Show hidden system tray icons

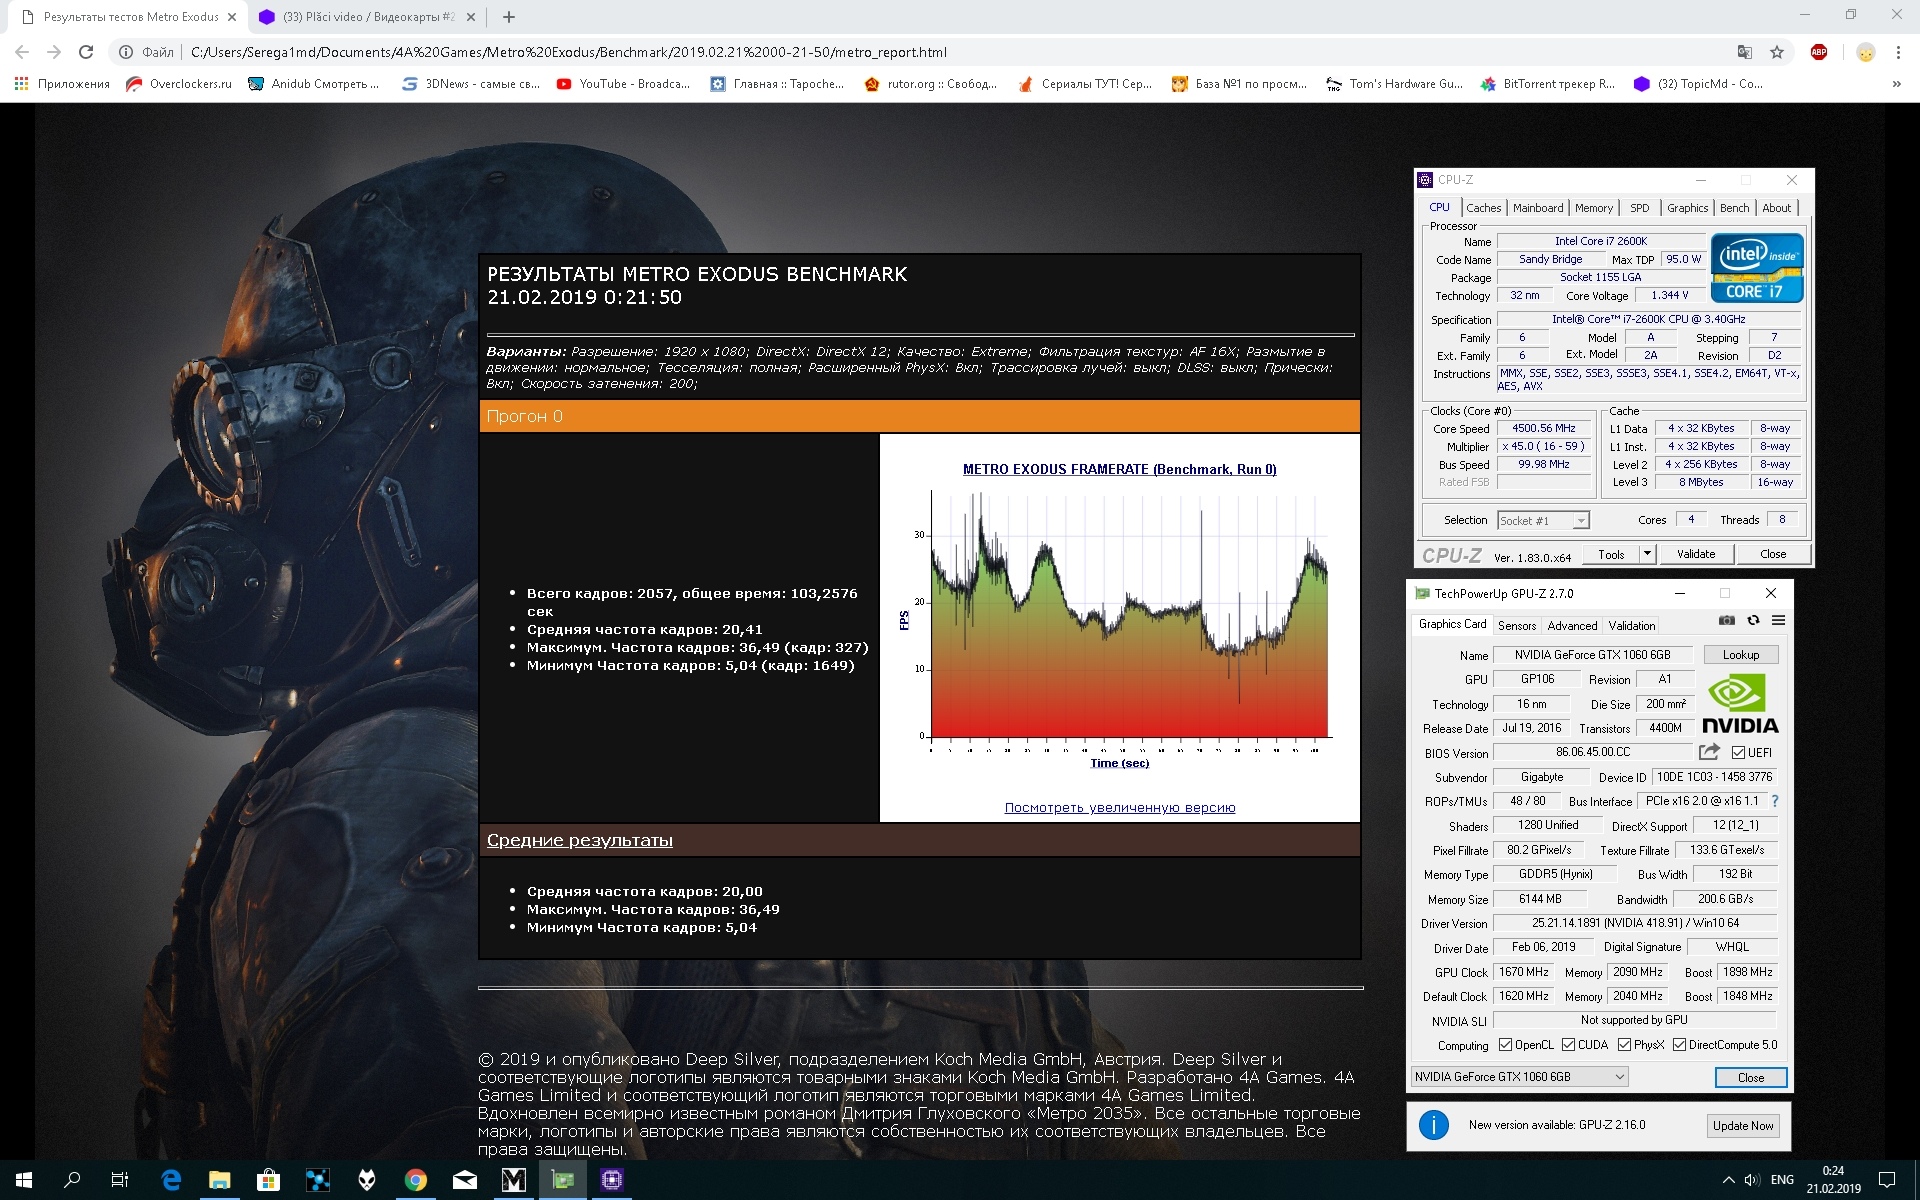pos(1727,1180)
